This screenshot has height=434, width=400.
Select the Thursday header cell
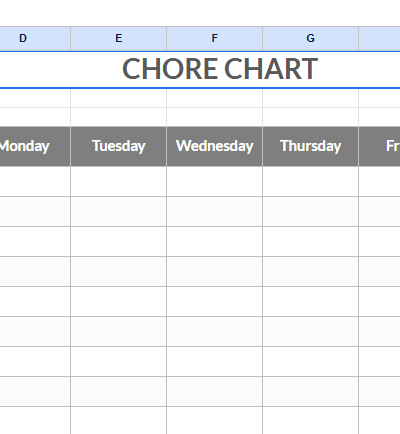pyautogui.click(x=311, y=146)
